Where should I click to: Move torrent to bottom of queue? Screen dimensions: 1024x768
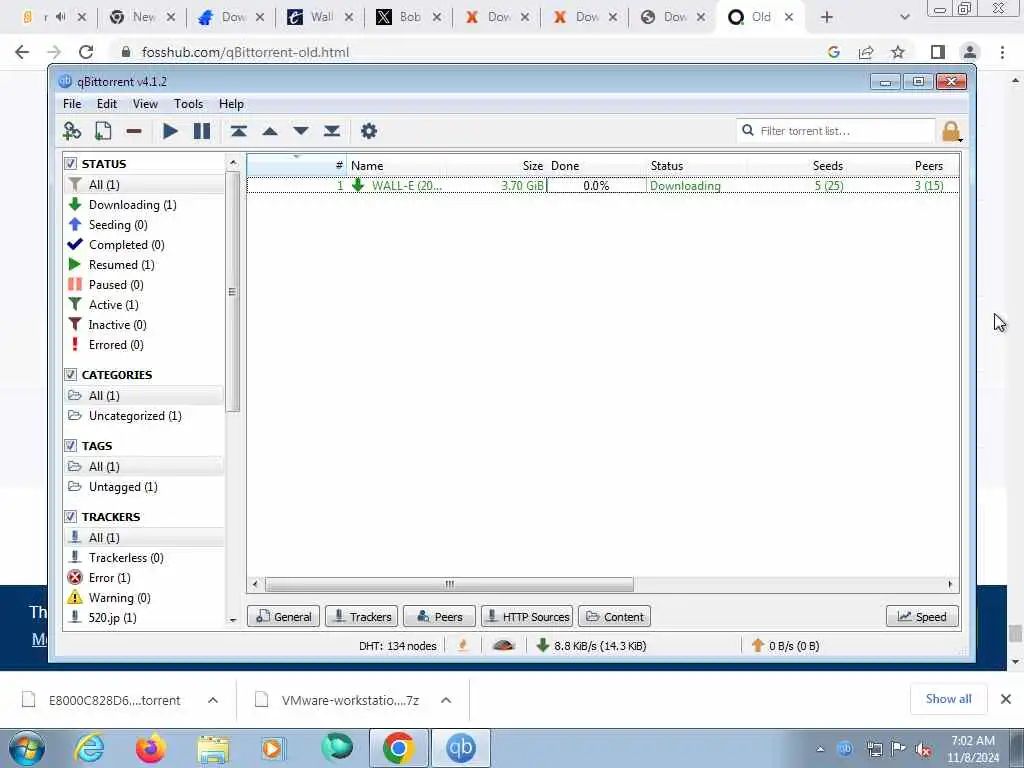click(332, 131)
